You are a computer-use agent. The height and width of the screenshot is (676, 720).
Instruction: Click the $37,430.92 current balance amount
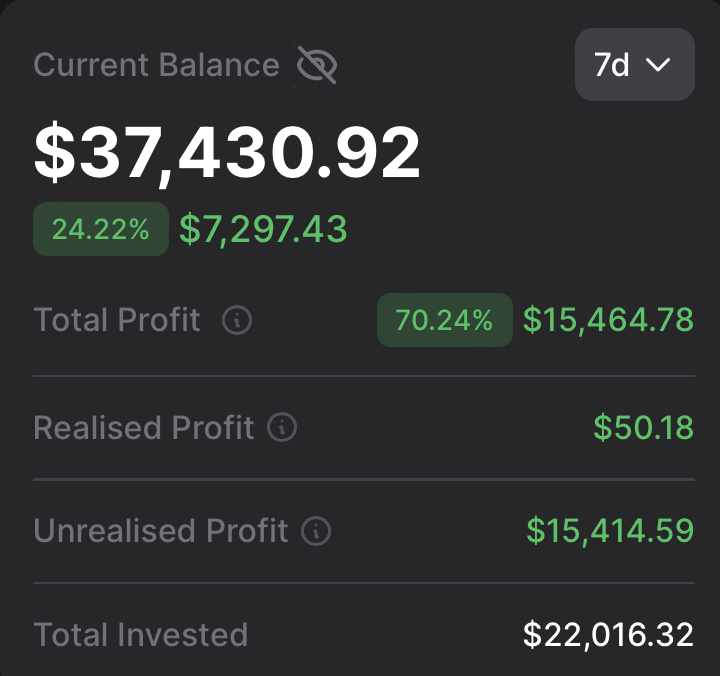pos(227,153)
